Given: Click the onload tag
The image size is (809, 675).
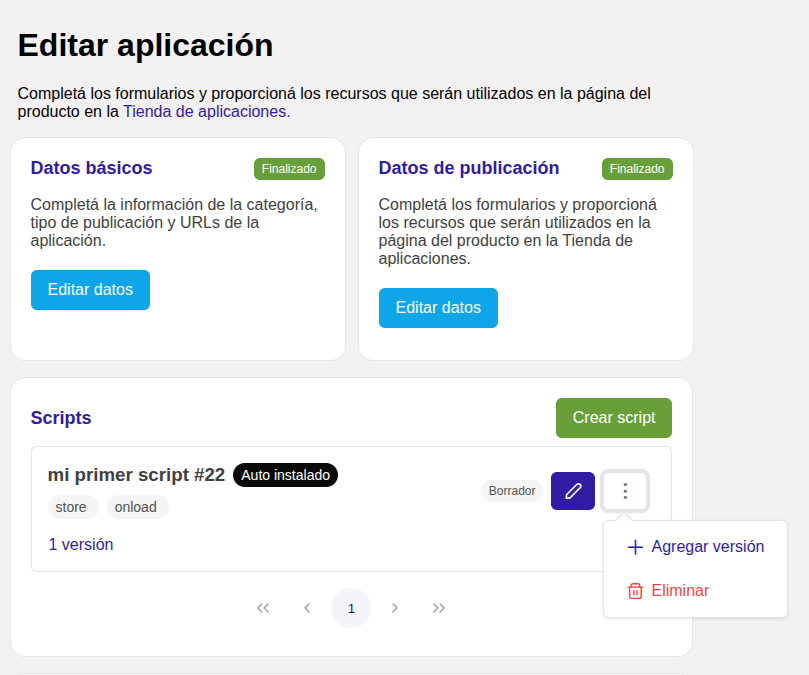Looking at the screenshot, I should [x=136, y=507].
